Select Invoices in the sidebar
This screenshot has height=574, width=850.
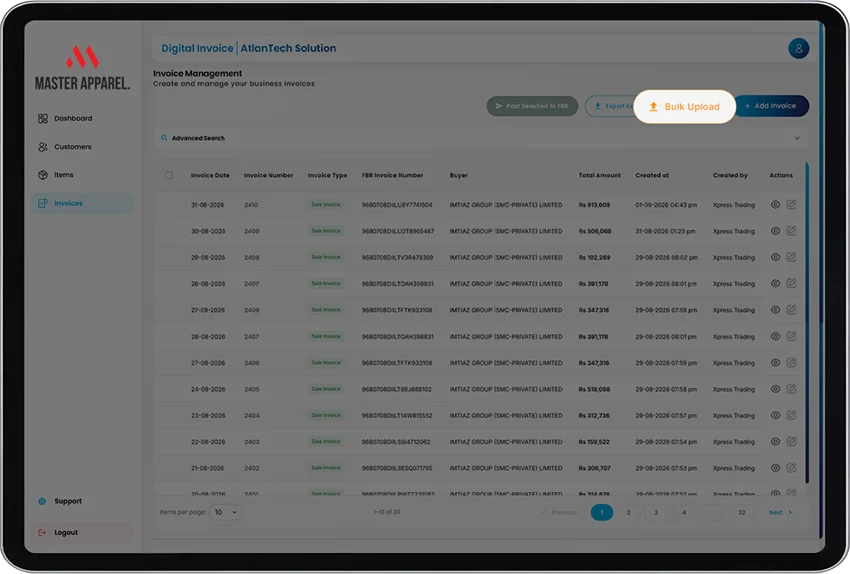point(82,203)
